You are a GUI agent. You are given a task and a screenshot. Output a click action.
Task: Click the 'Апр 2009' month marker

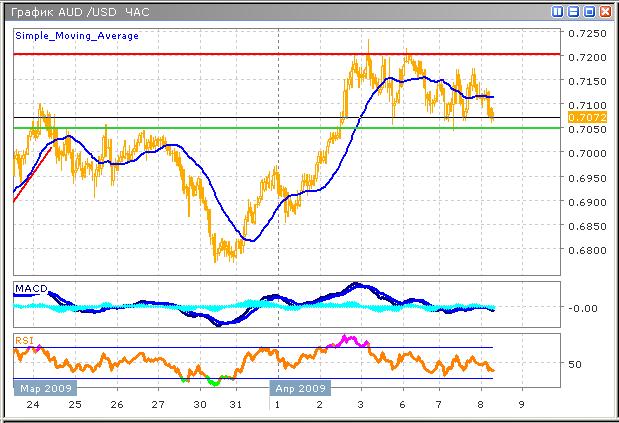coord(299,386)
